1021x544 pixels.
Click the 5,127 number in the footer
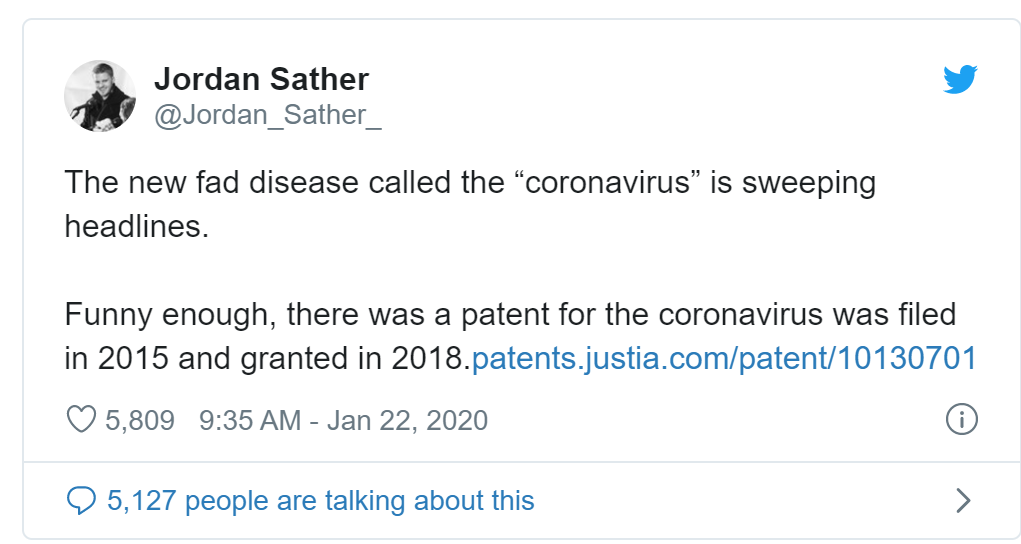tap(142, 500)
